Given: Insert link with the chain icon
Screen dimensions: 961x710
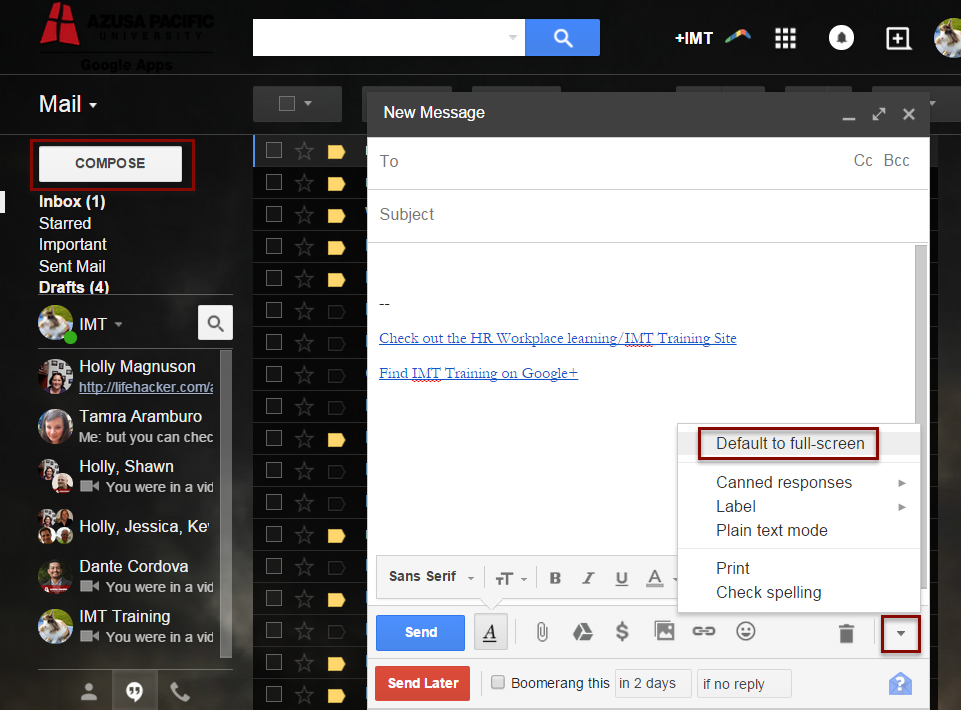Looking at the screenshot, I should 704,631.
